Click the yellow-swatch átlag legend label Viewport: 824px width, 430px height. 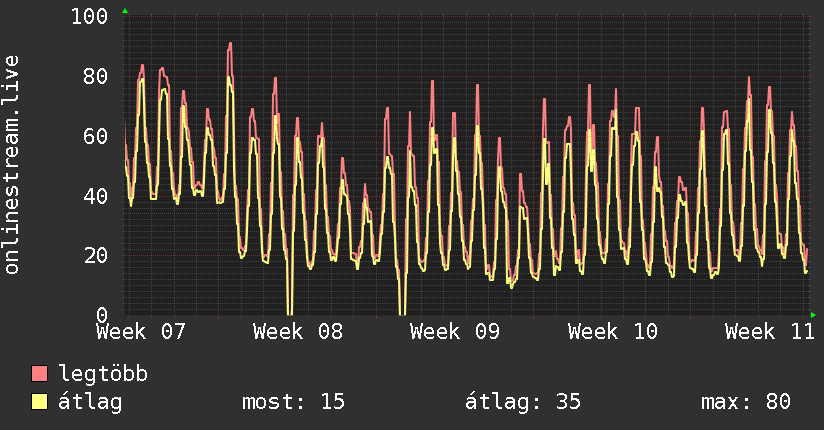[90, 403]
